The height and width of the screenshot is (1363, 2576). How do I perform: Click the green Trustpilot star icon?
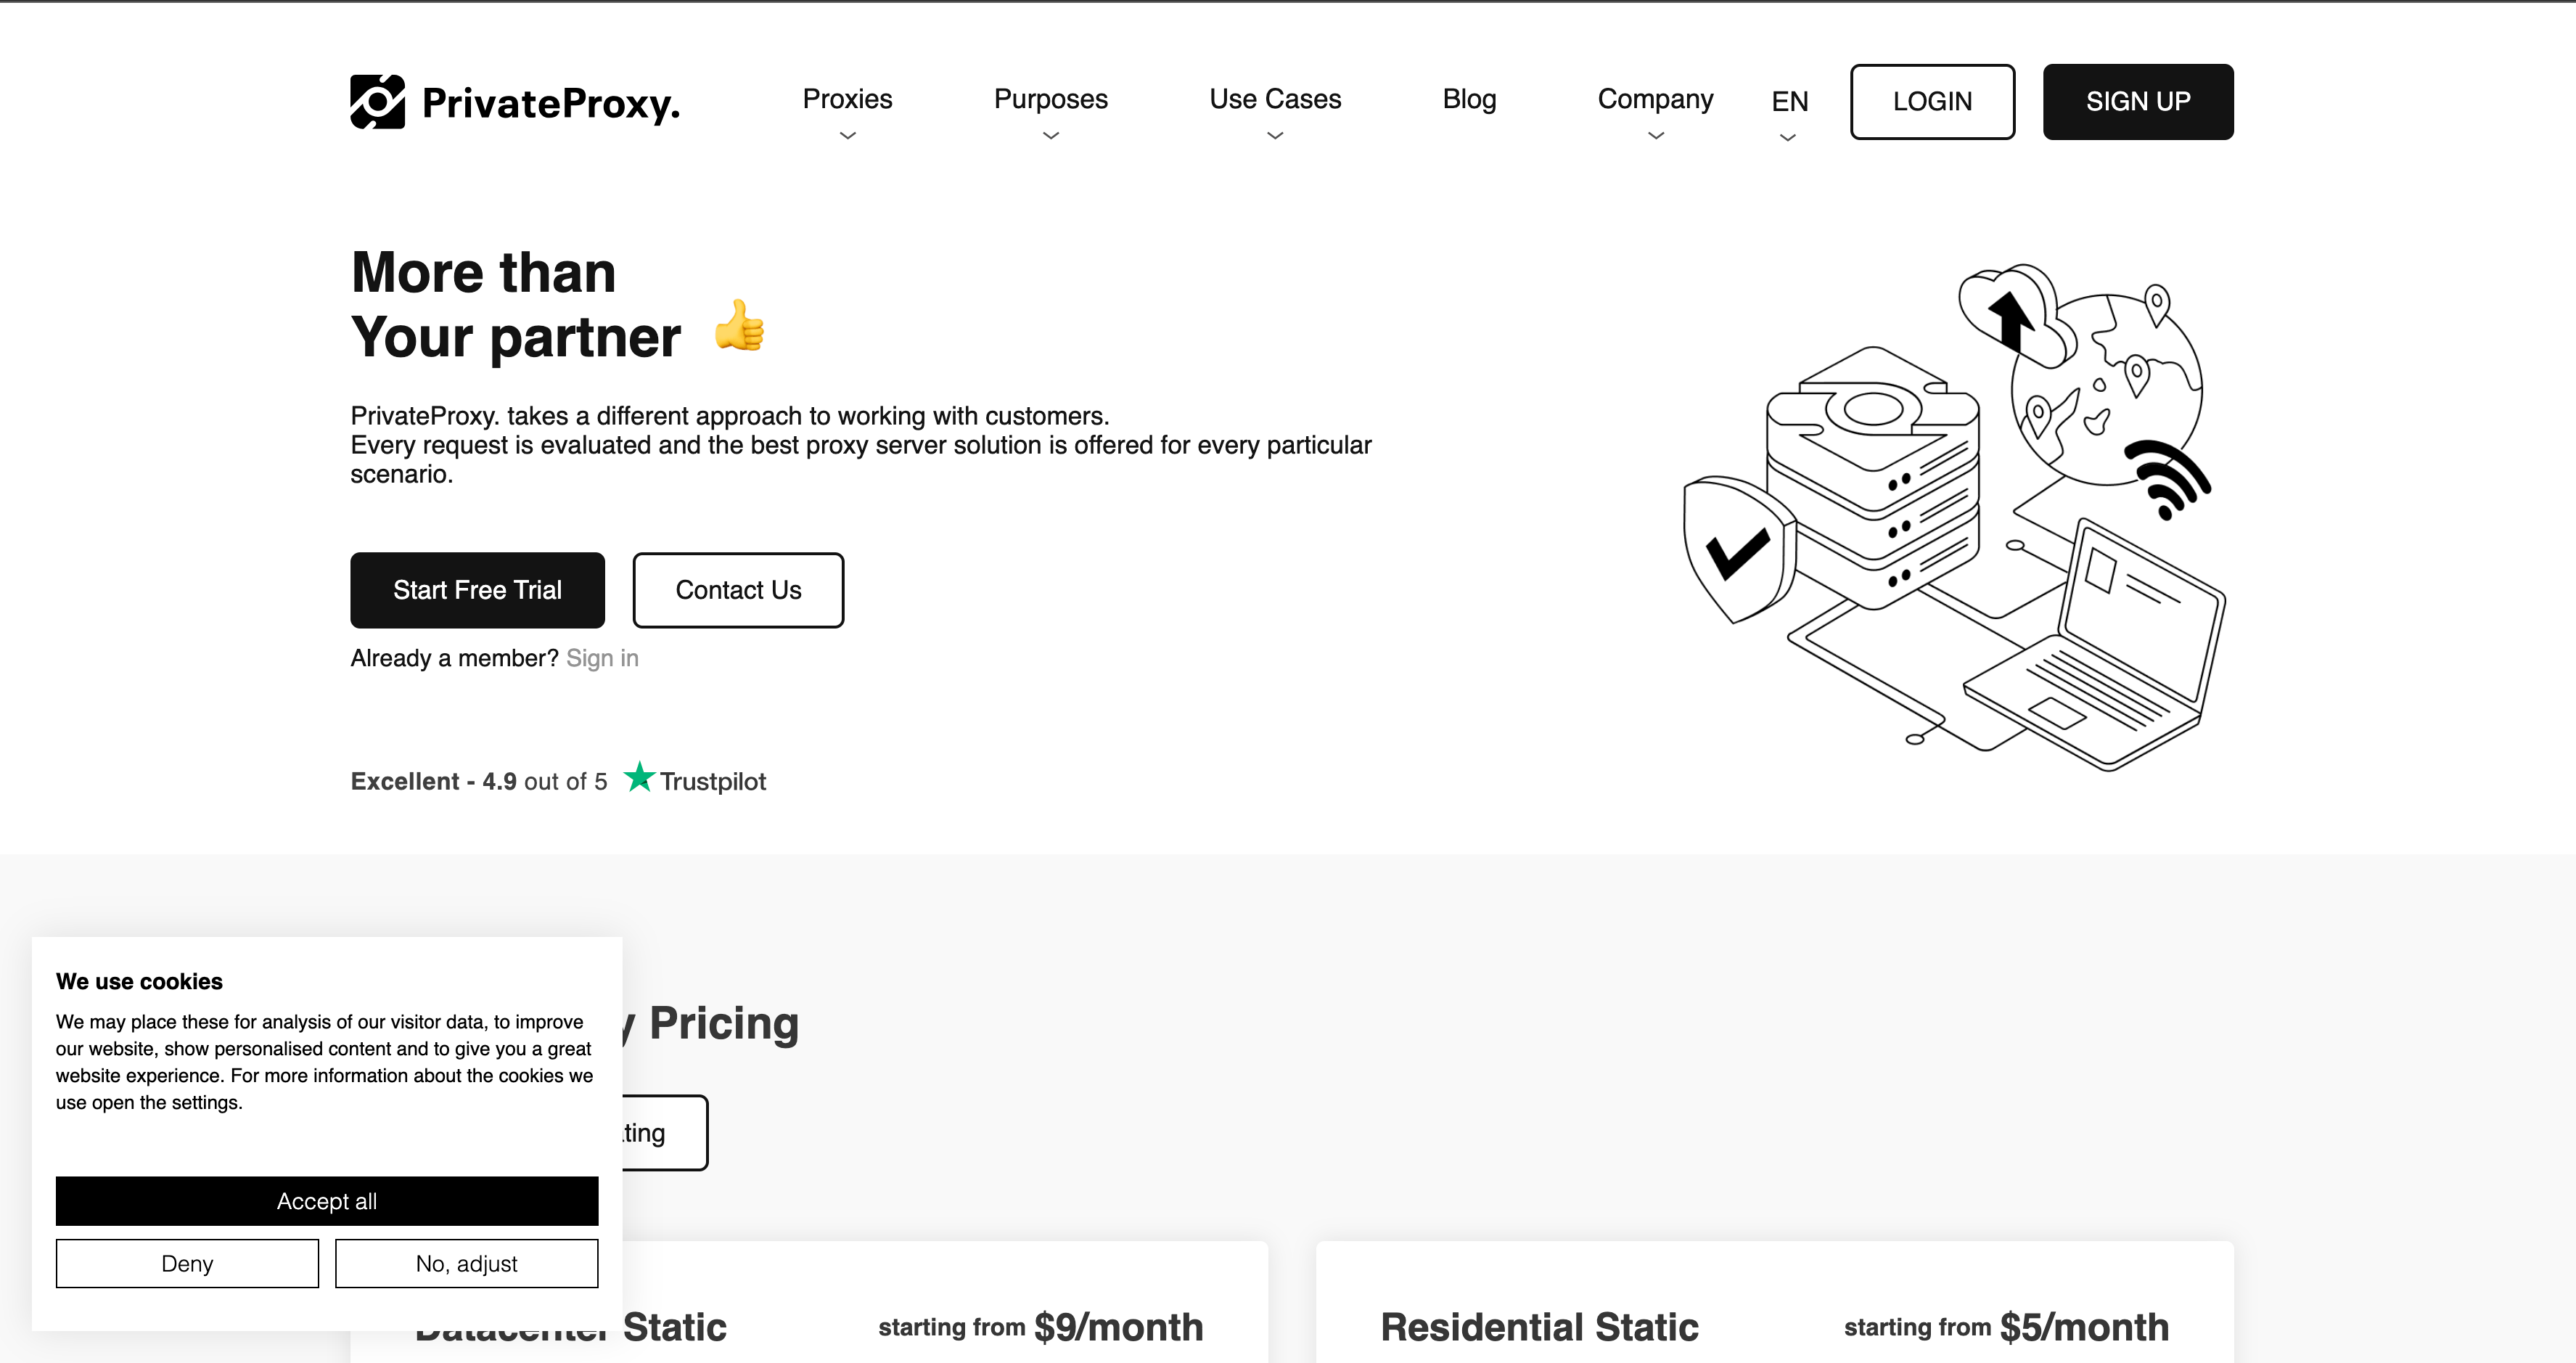639,777
